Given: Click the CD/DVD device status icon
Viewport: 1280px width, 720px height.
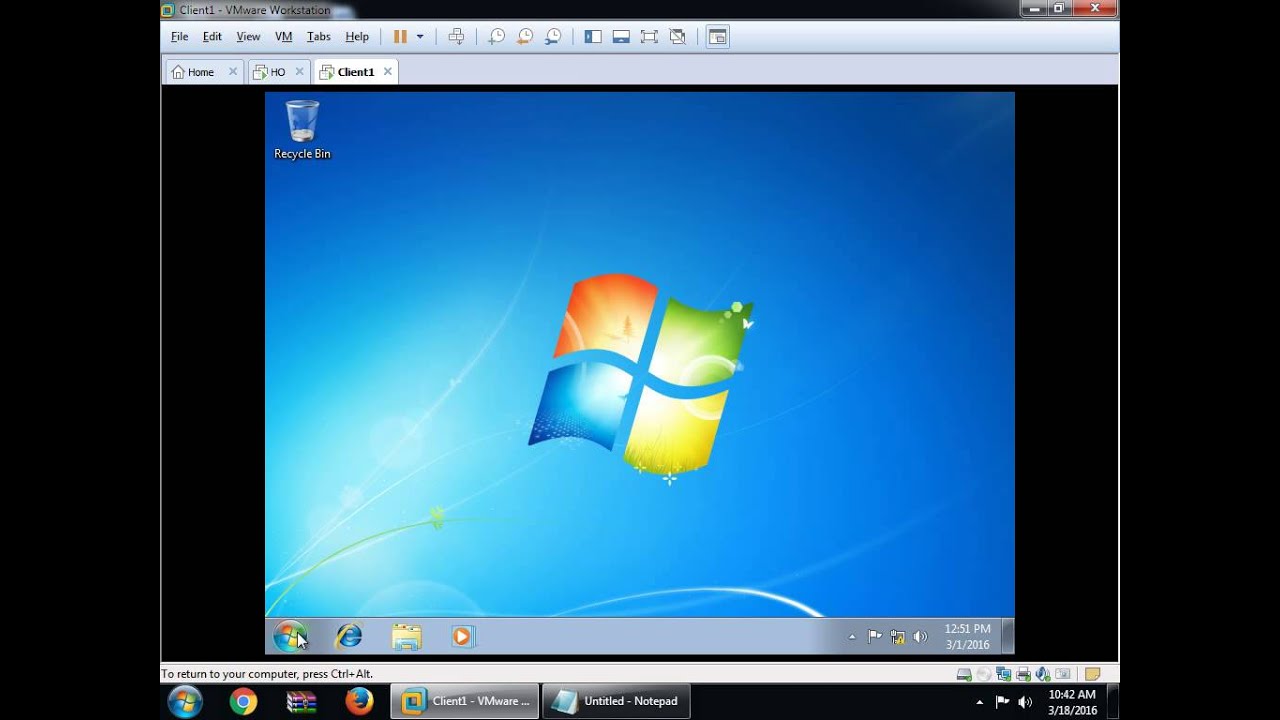Looking at the screenshot, I should 984,674.
